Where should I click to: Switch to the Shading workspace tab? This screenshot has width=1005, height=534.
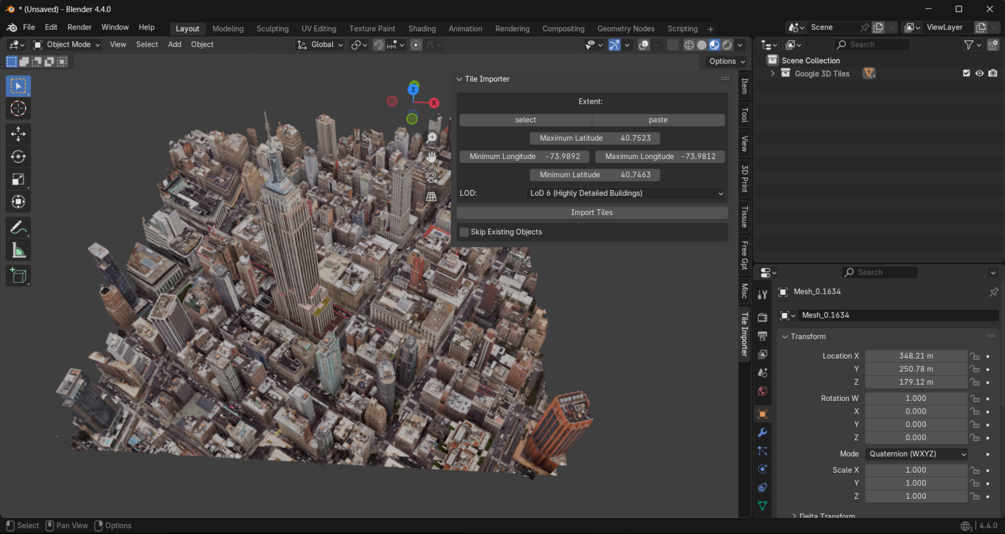click(422, 29)
